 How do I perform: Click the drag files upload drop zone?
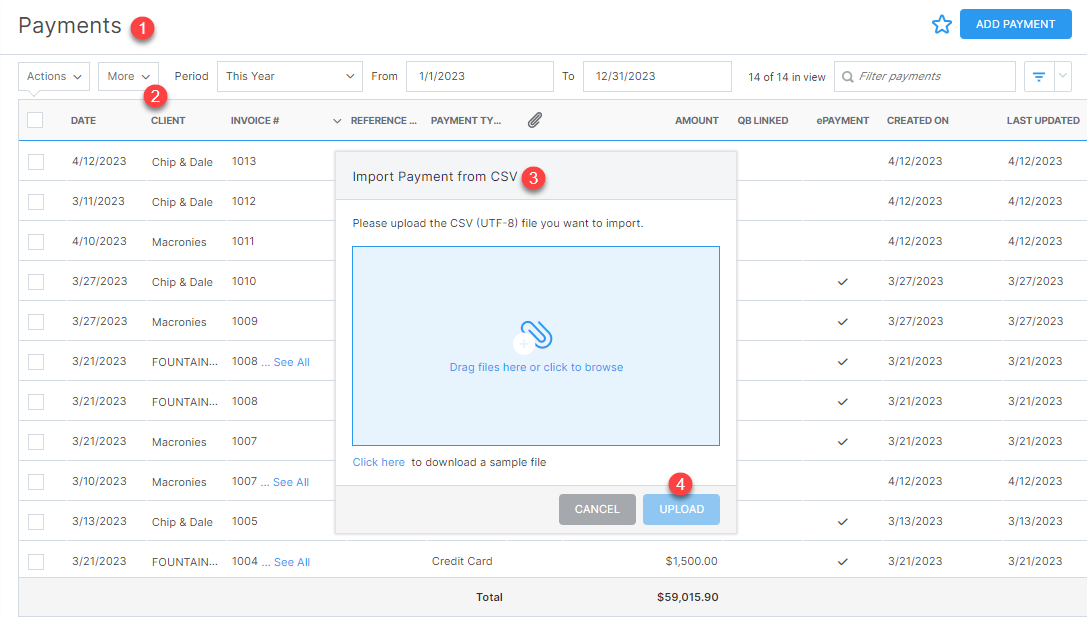tap(534, 345)
